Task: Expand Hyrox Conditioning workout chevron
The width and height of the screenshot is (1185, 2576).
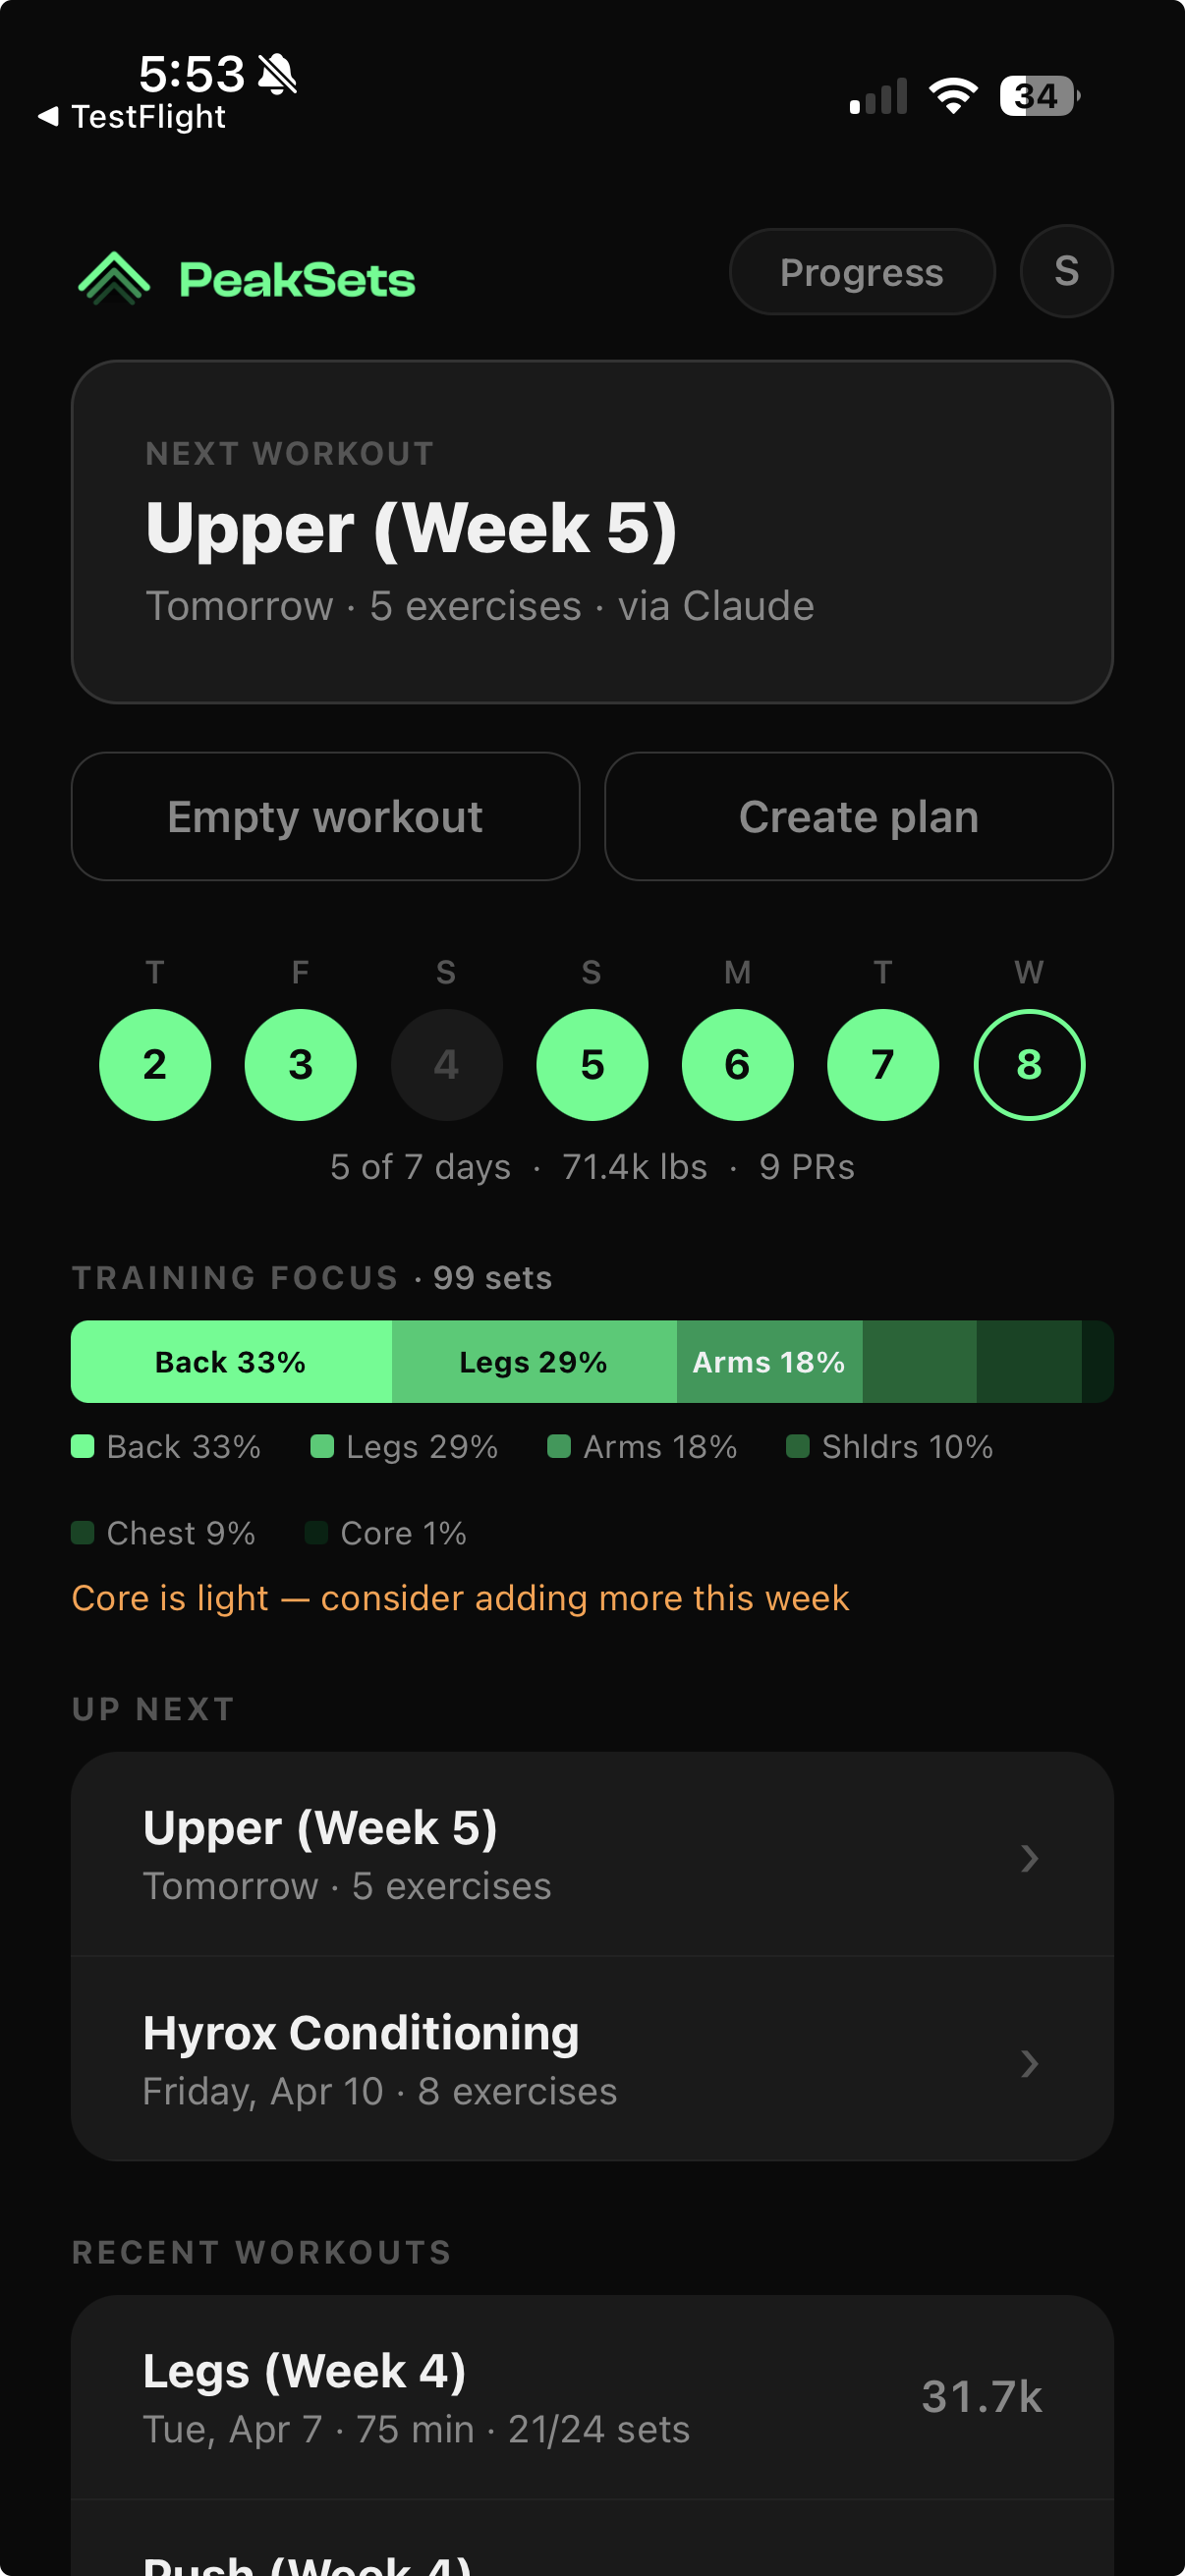Action: [x=1029, y=2063]
